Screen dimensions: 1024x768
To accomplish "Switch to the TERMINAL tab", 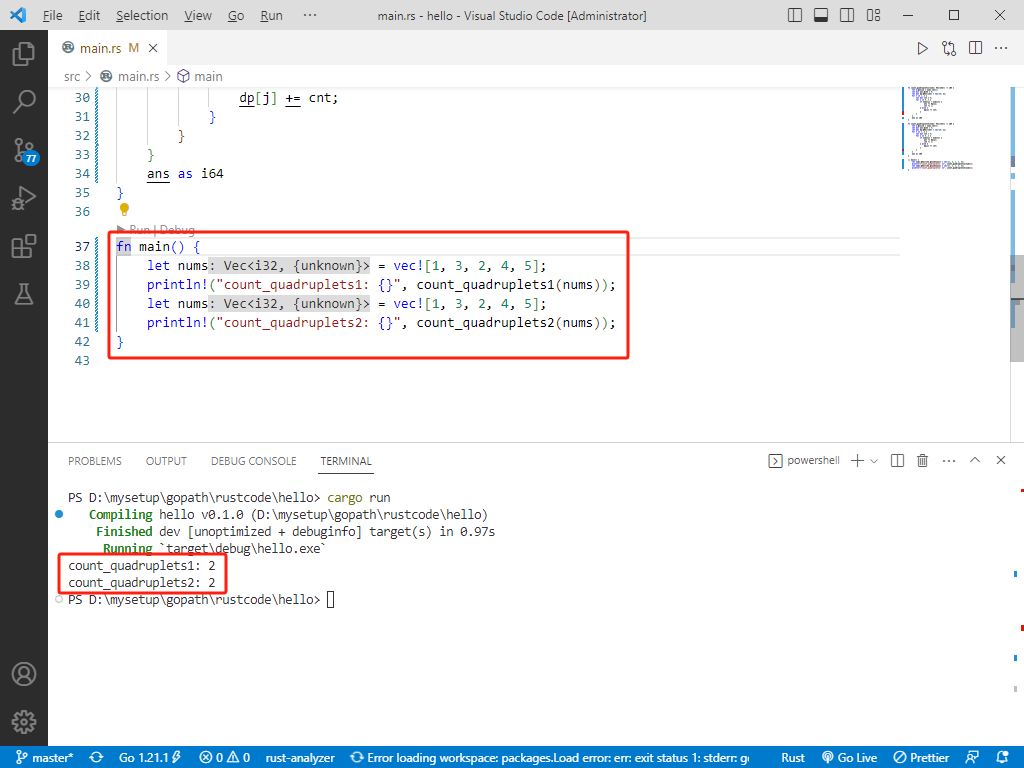I will pos(345,461).
